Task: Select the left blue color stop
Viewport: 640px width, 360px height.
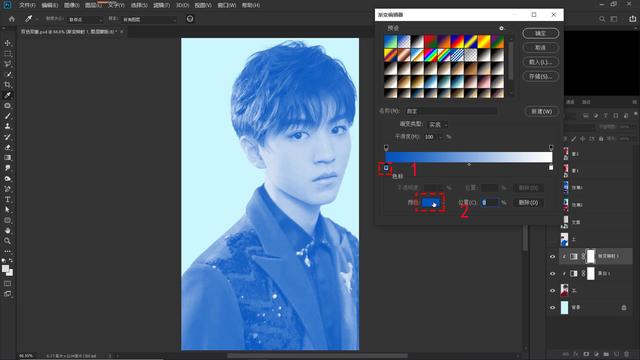Action: (x=386, y=167)
